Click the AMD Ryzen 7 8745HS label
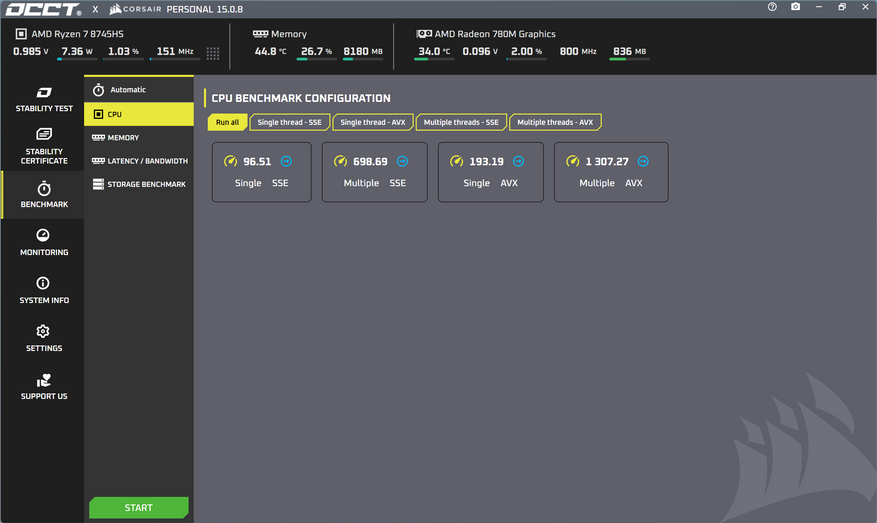The height and width of the screenshot is (523, 877). (77, 34)
